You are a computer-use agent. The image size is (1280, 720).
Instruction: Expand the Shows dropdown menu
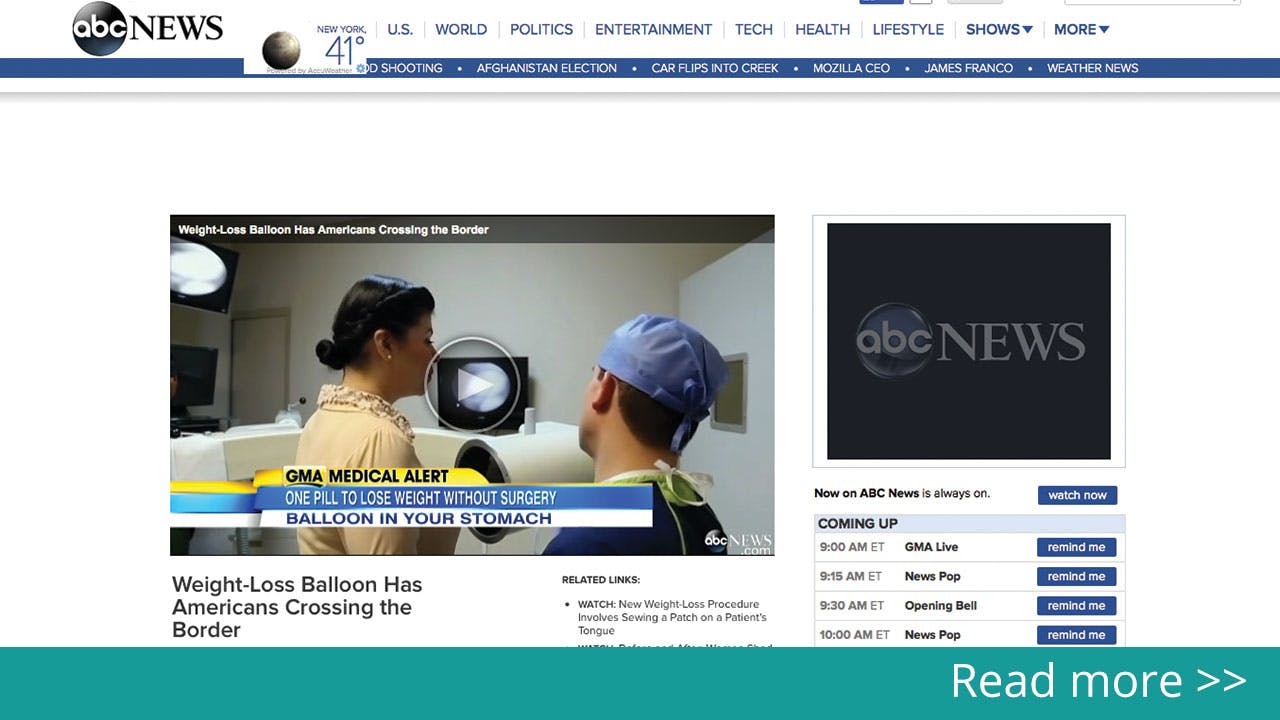(x=999, y=29)
